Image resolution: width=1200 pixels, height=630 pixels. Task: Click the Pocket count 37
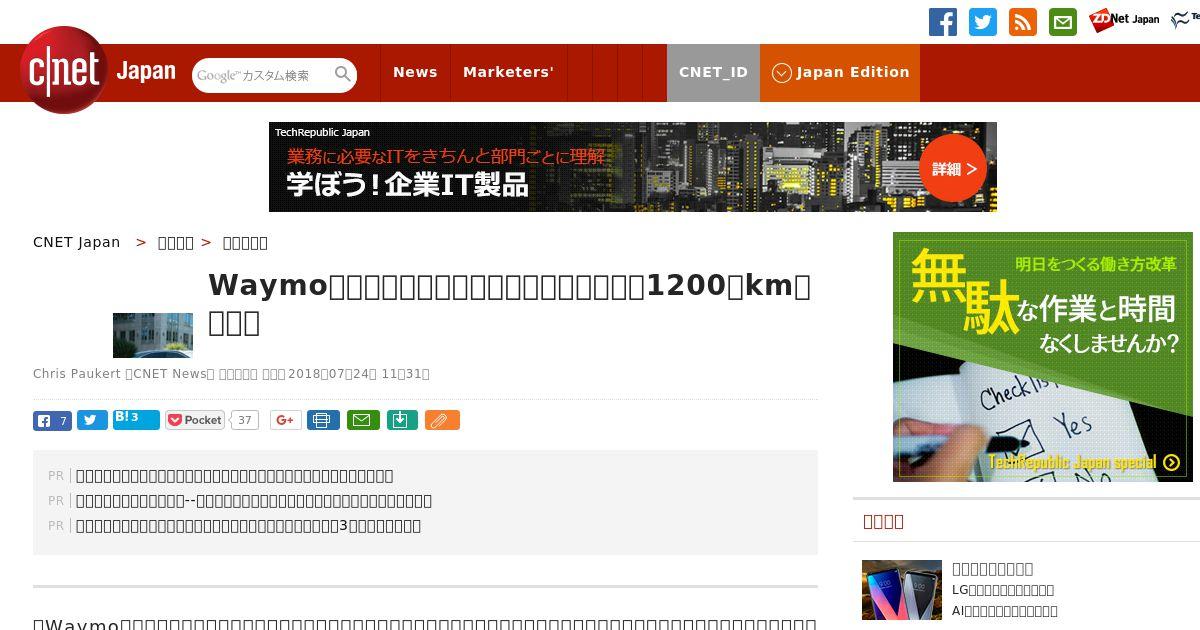[x=244, y=420]
